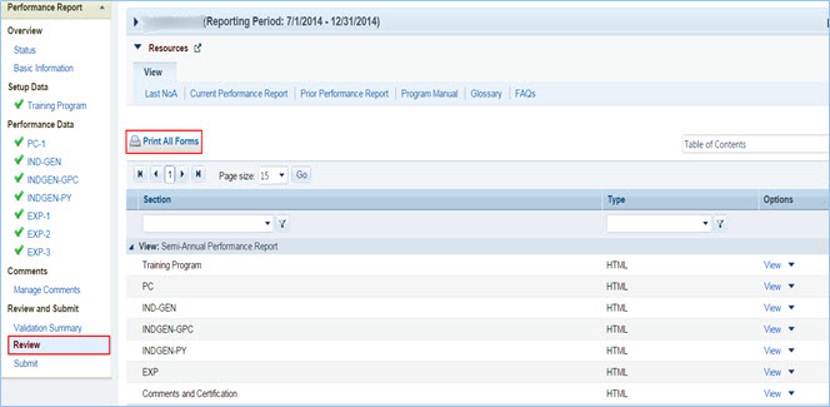Go to previous page pager arrow

155,174
